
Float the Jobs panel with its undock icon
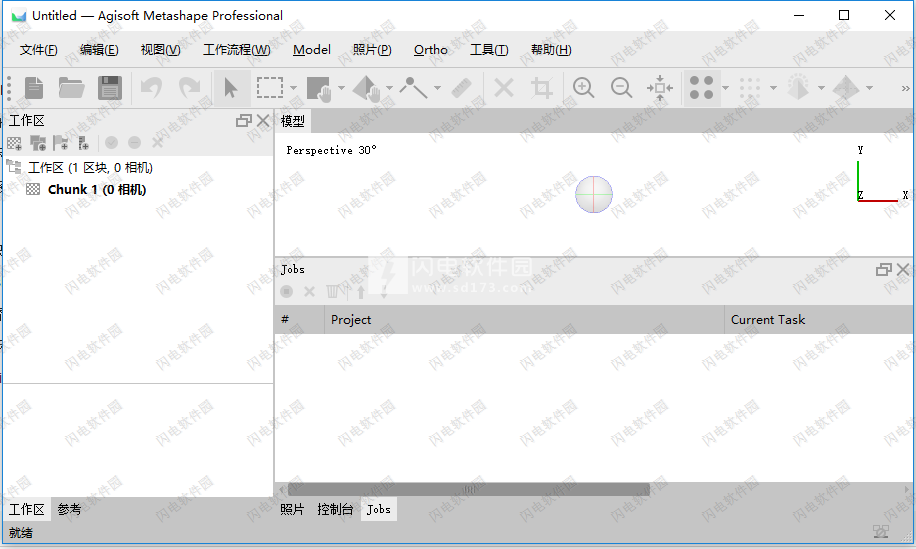(884, 269)
